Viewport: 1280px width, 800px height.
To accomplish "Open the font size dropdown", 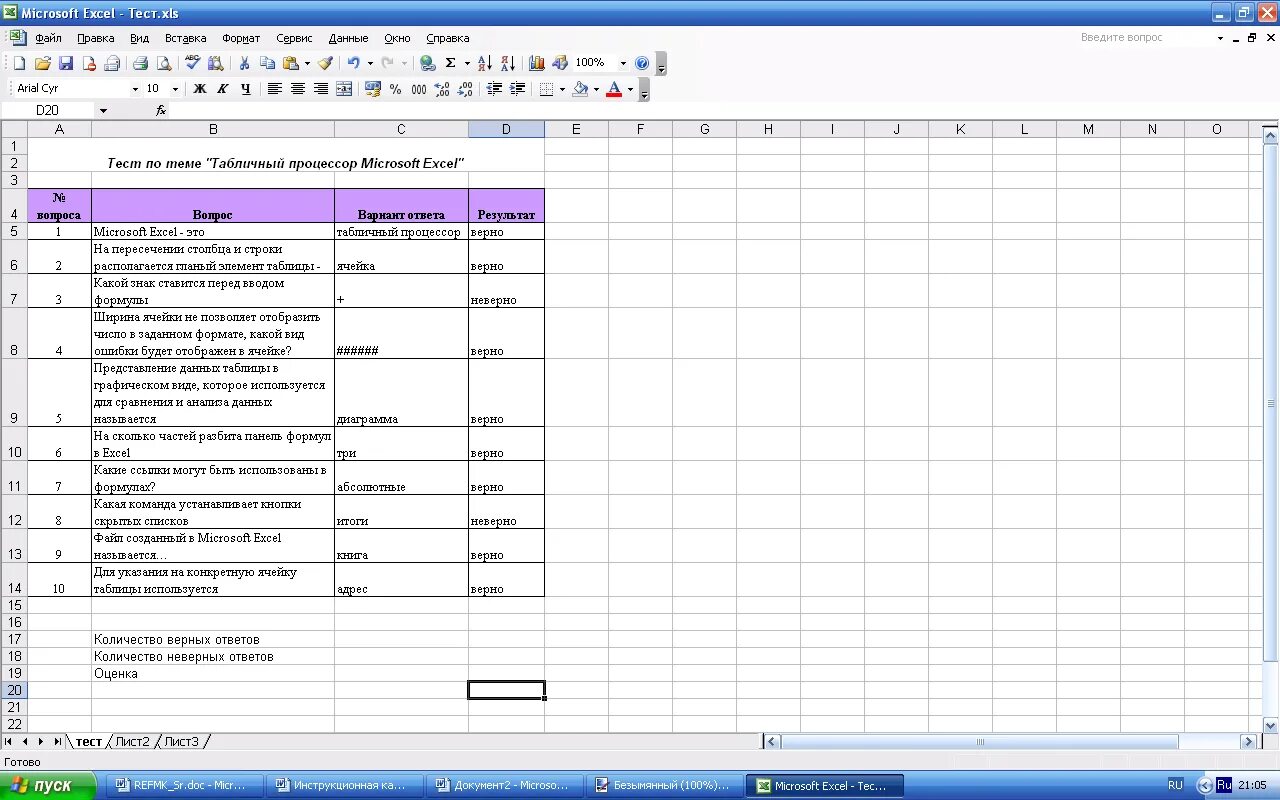I will click(175, 89).
